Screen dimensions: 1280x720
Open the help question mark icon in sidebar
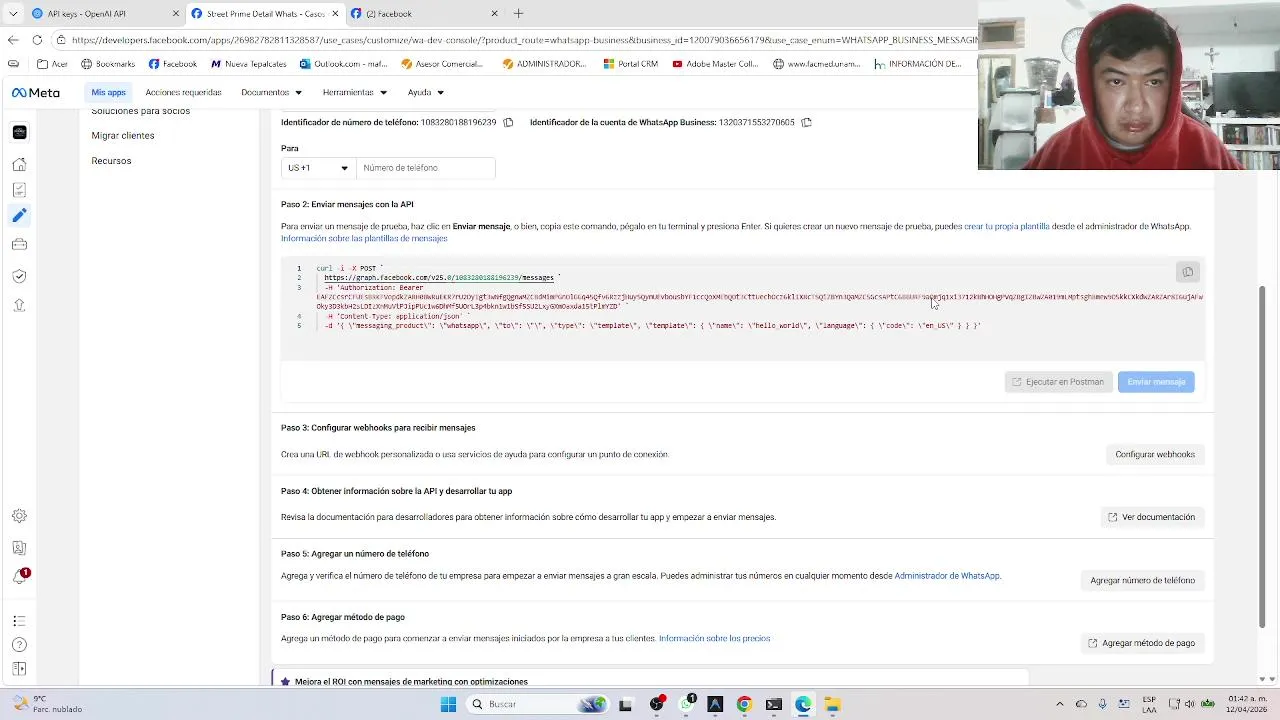pyautogui.click(x=19, y=645)
